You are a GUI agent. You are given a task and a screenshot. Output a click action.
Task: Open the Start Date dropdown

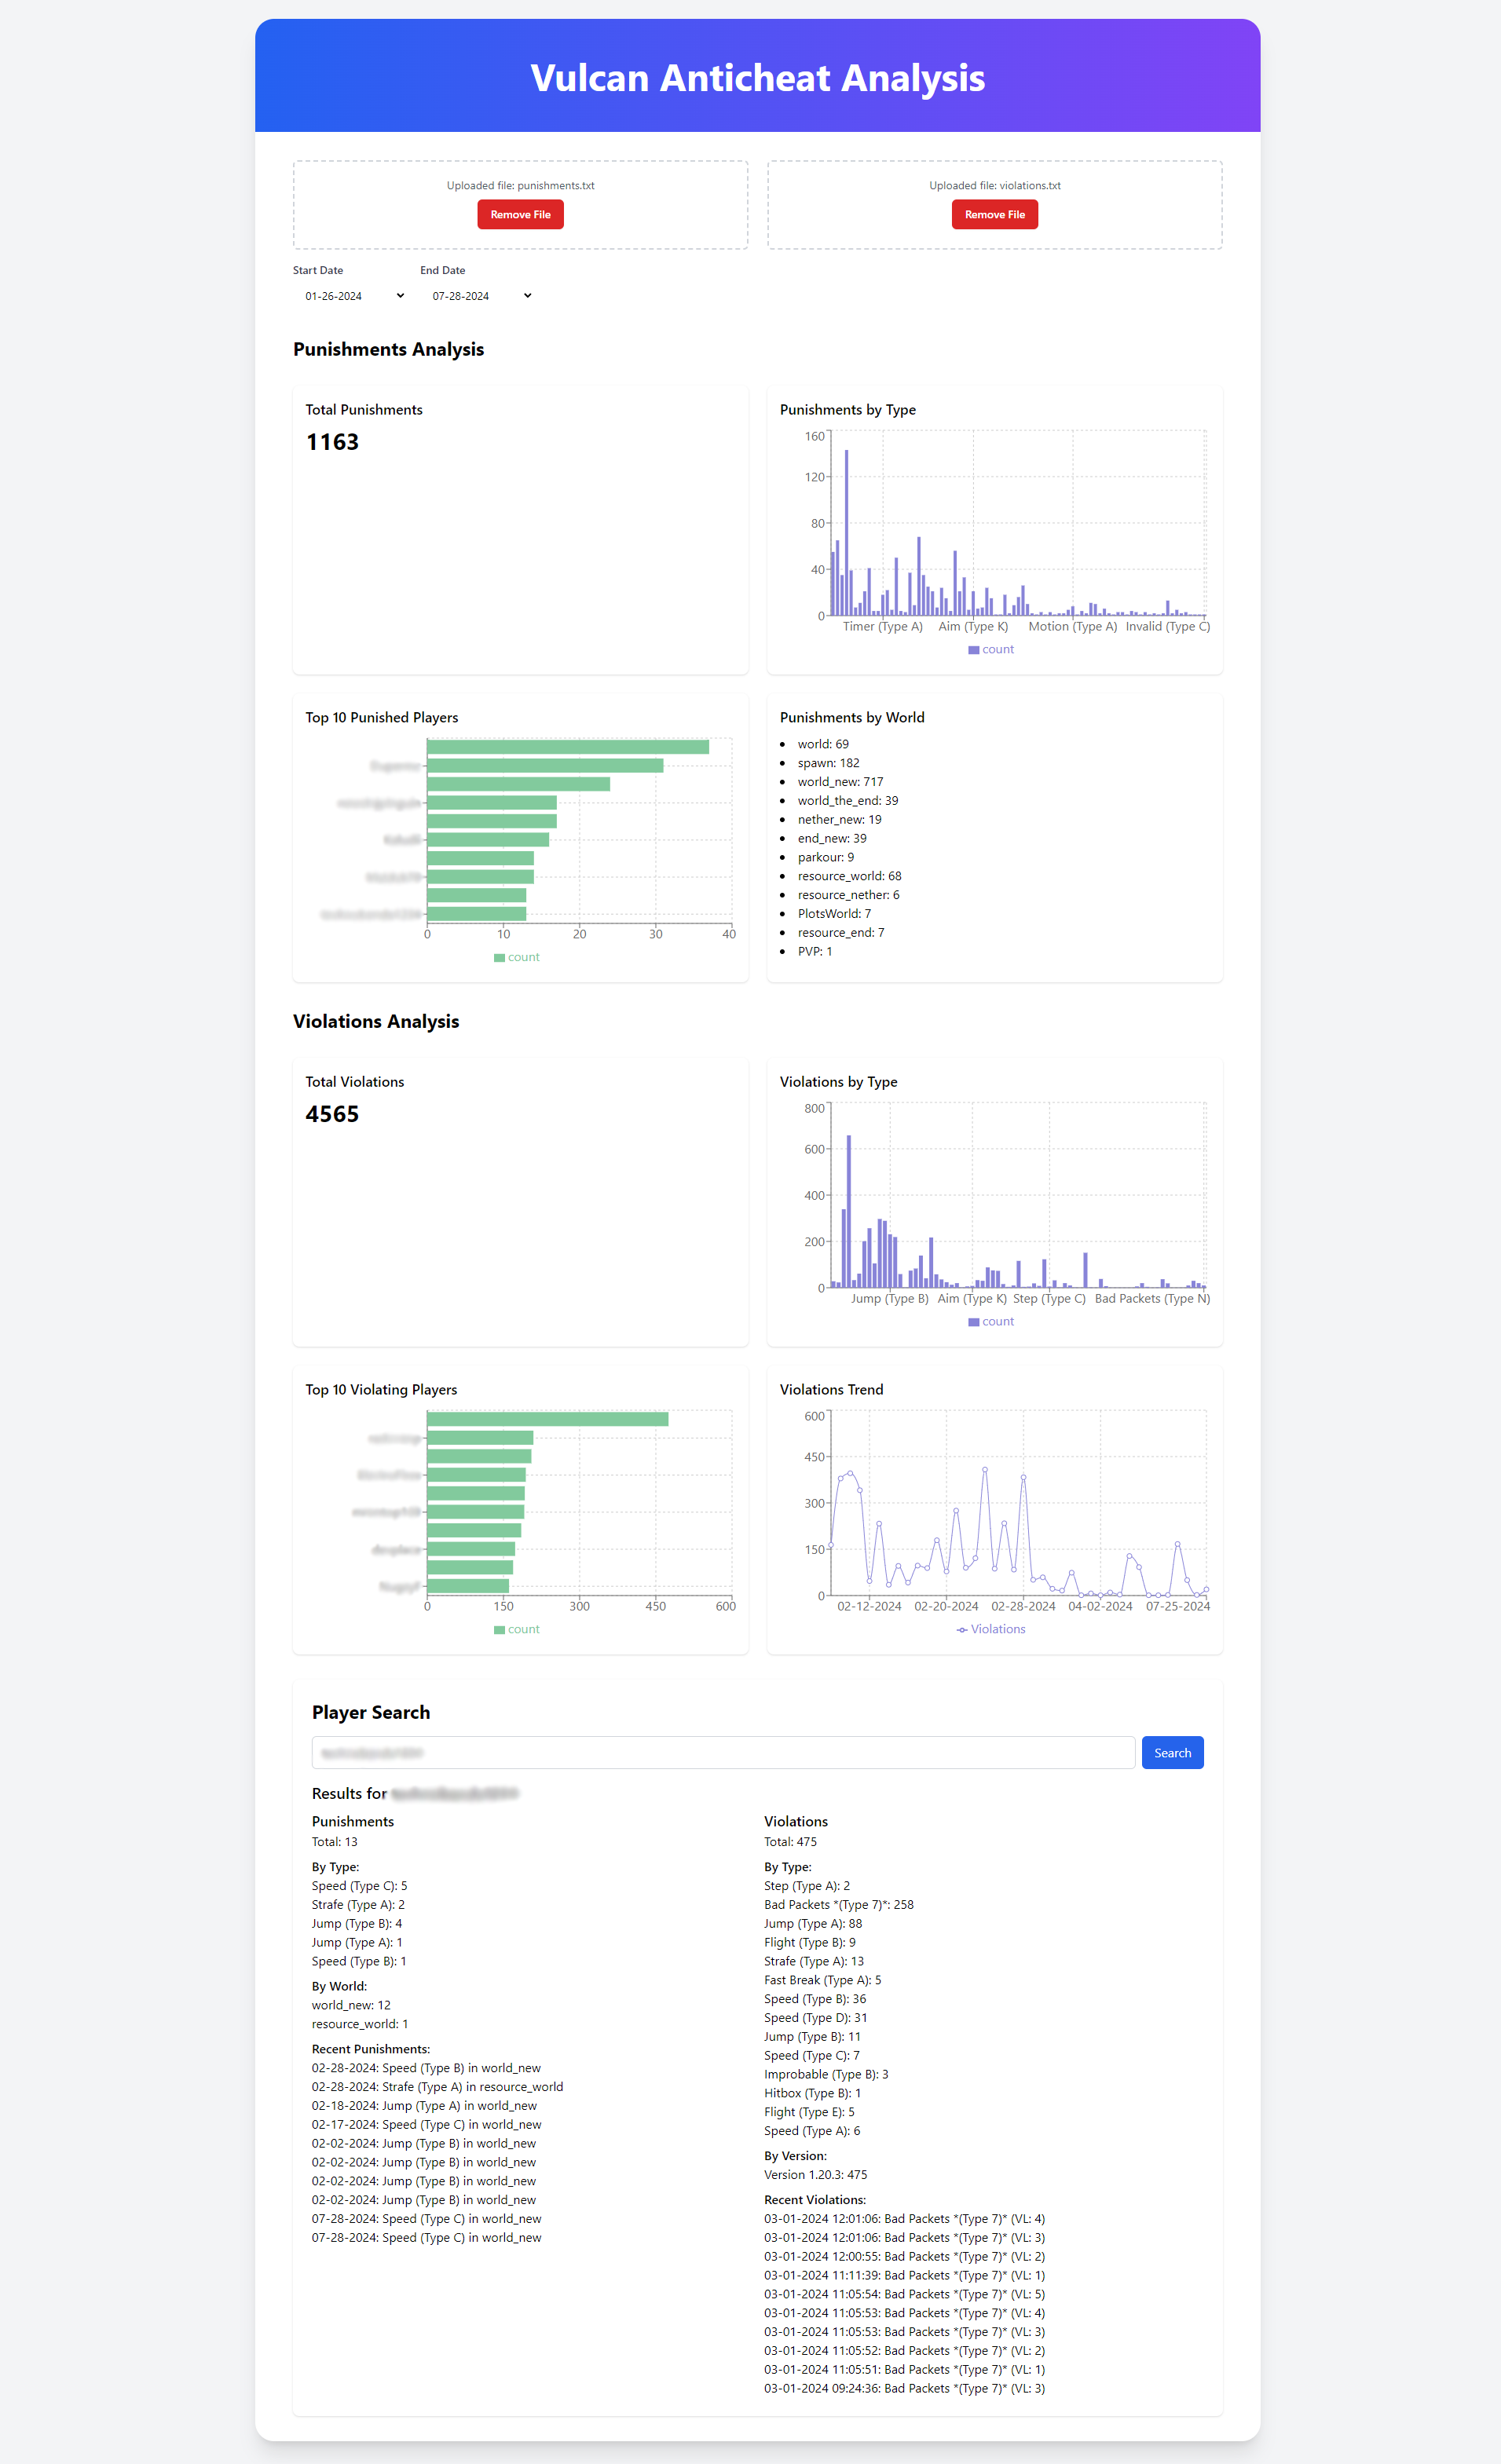point(354,296)
